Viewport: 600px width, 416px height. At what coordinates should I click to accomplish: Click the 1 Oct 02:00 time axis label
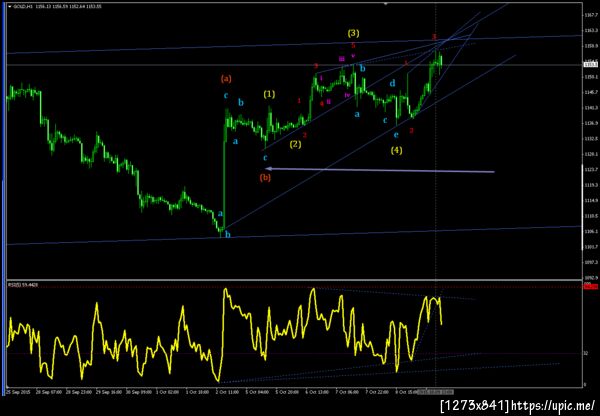(x=169, y=392)
